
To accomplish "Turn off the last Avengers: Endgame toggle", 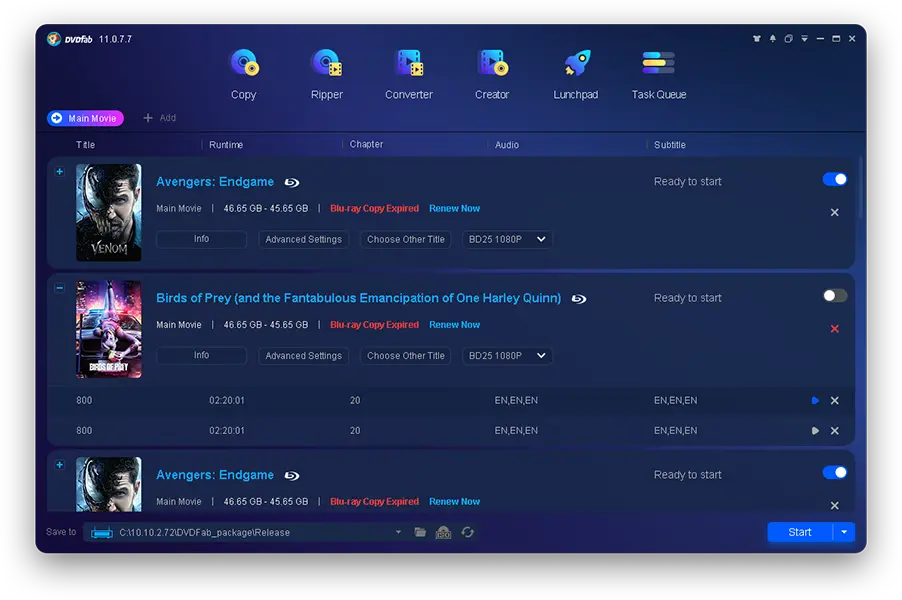I will pos(835,473).
